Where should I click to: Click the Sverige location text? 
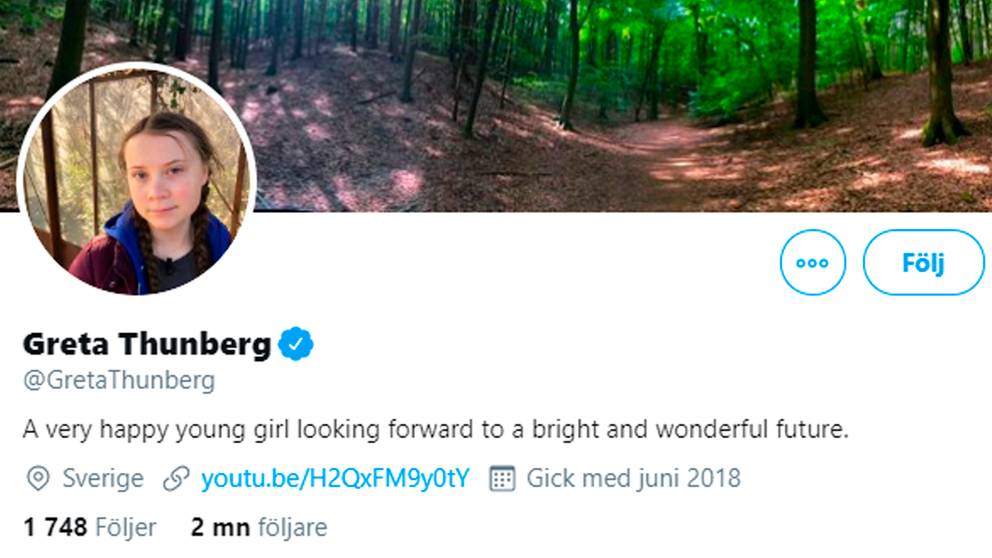(x=102, y=478)
